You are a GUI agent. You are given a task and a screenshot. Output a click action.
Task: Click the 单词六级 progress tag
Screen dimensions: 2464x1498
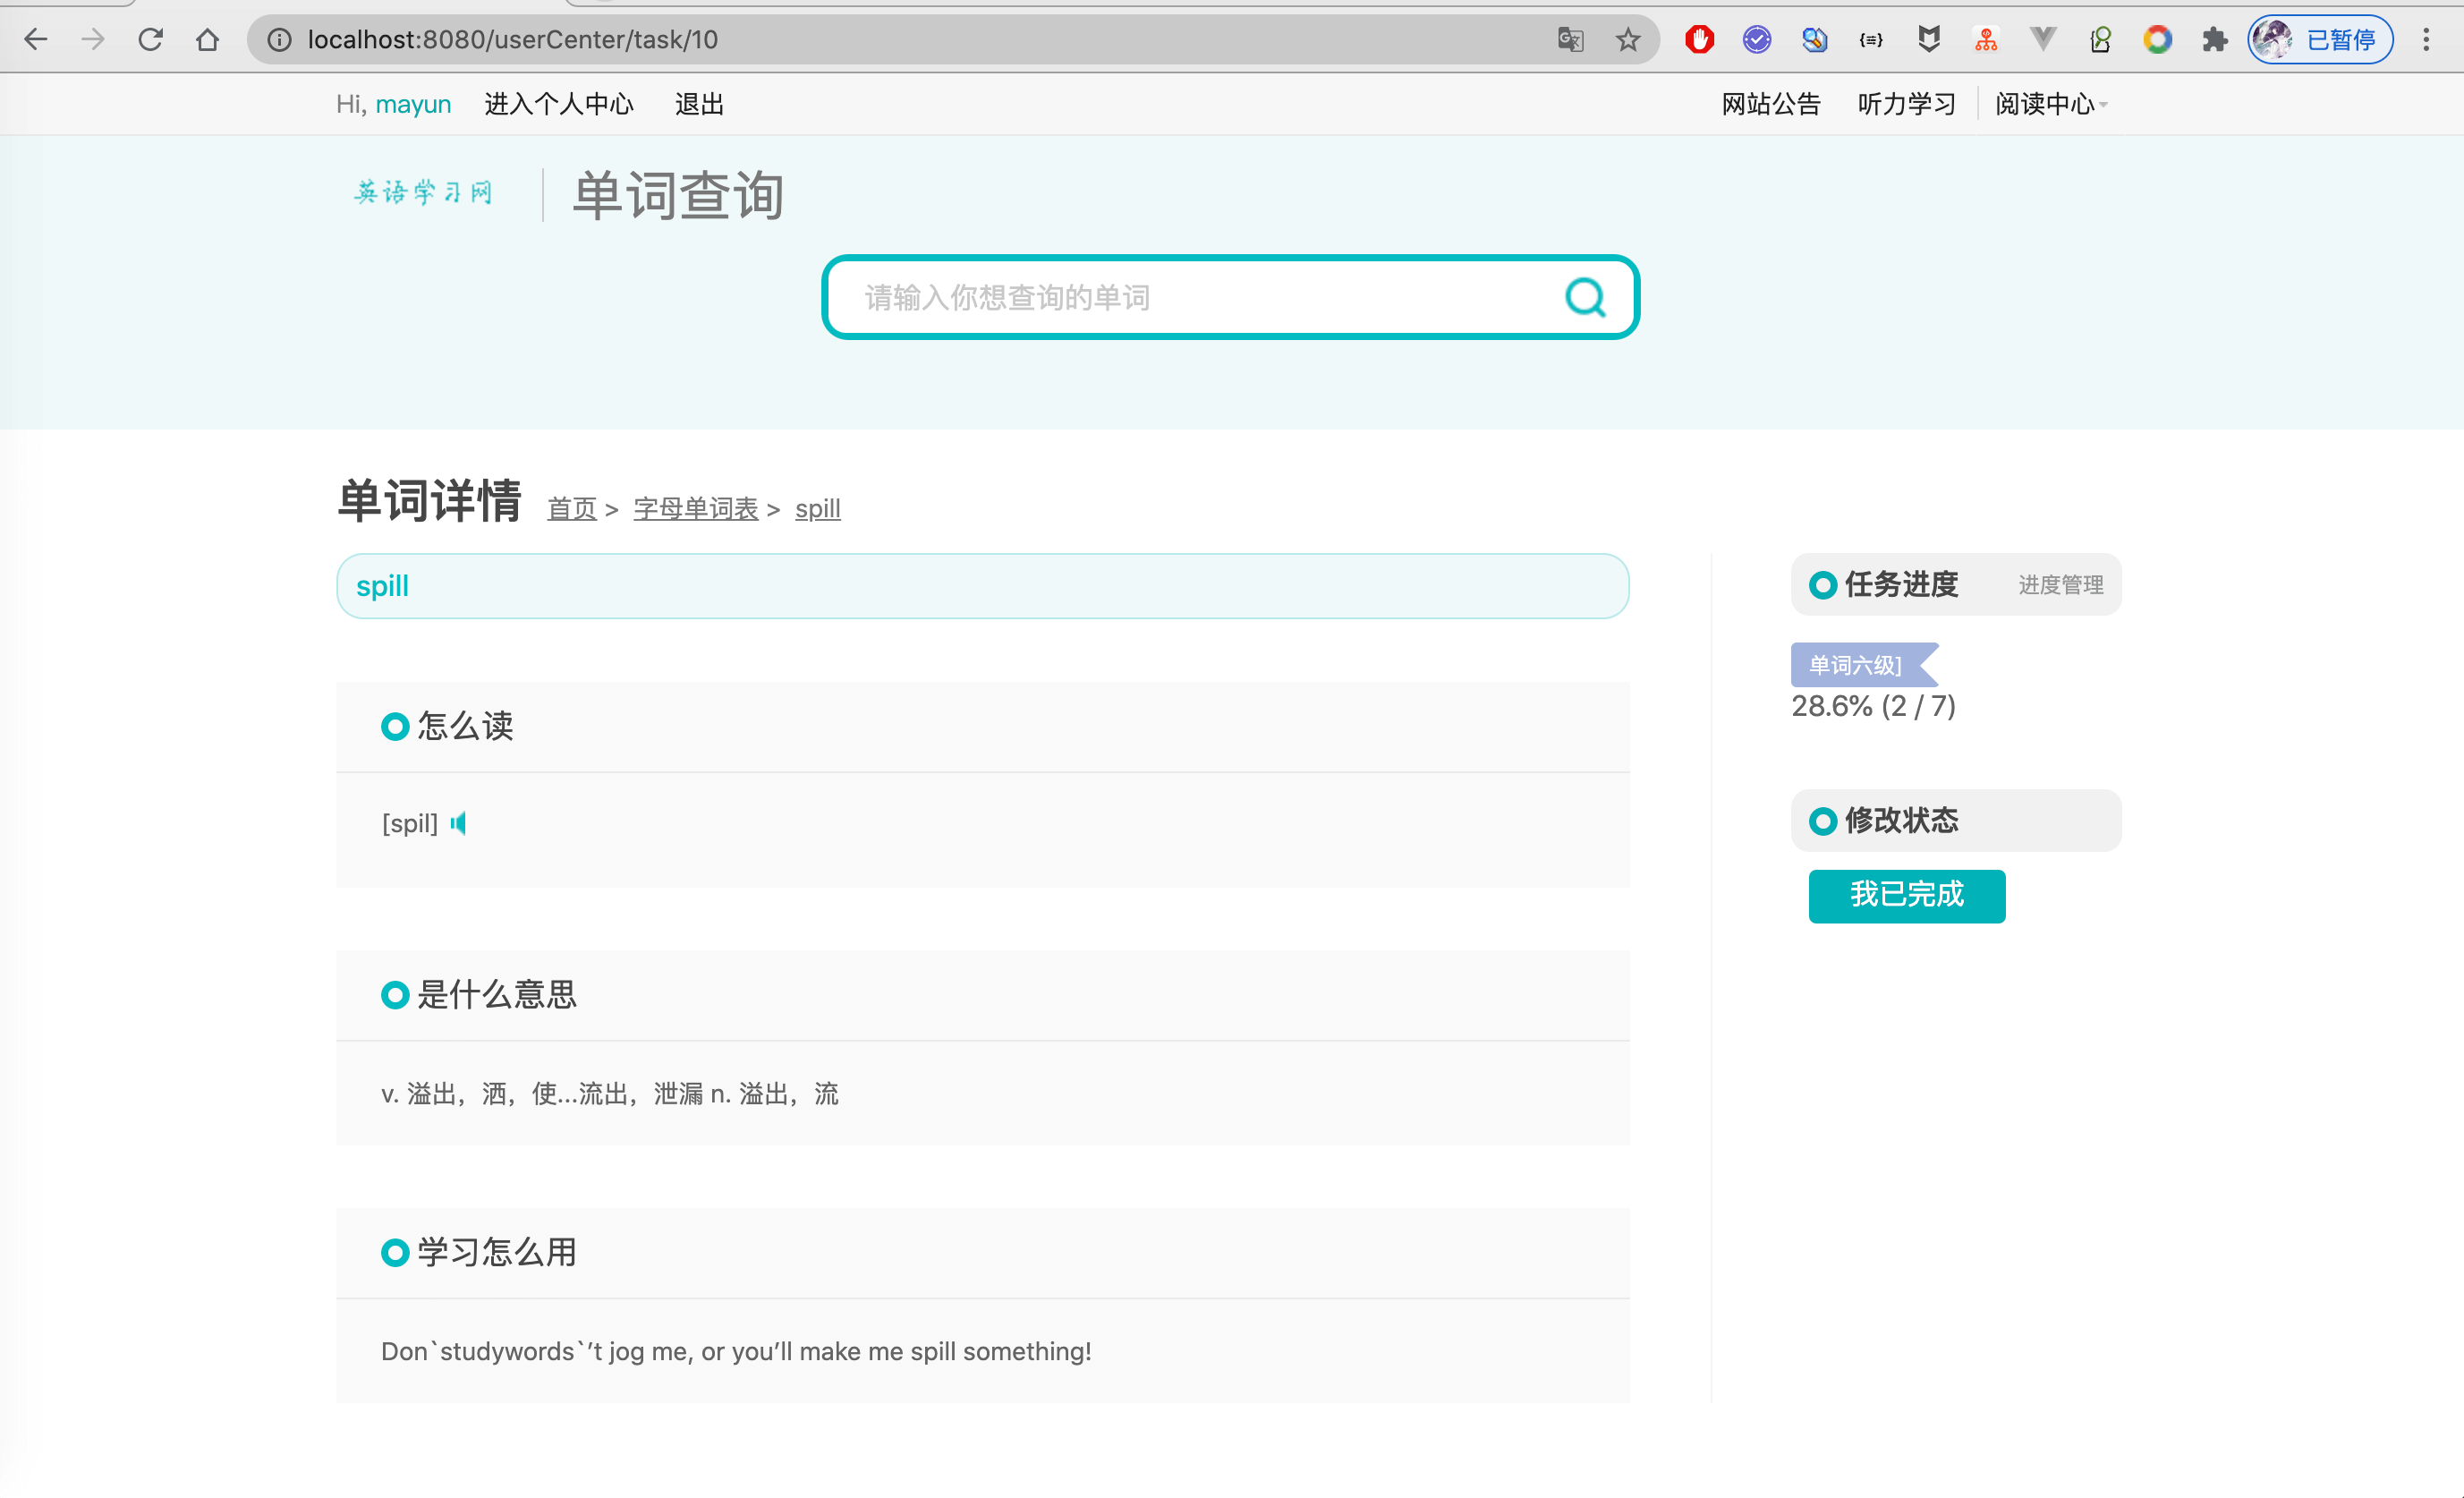point(1855,665)
